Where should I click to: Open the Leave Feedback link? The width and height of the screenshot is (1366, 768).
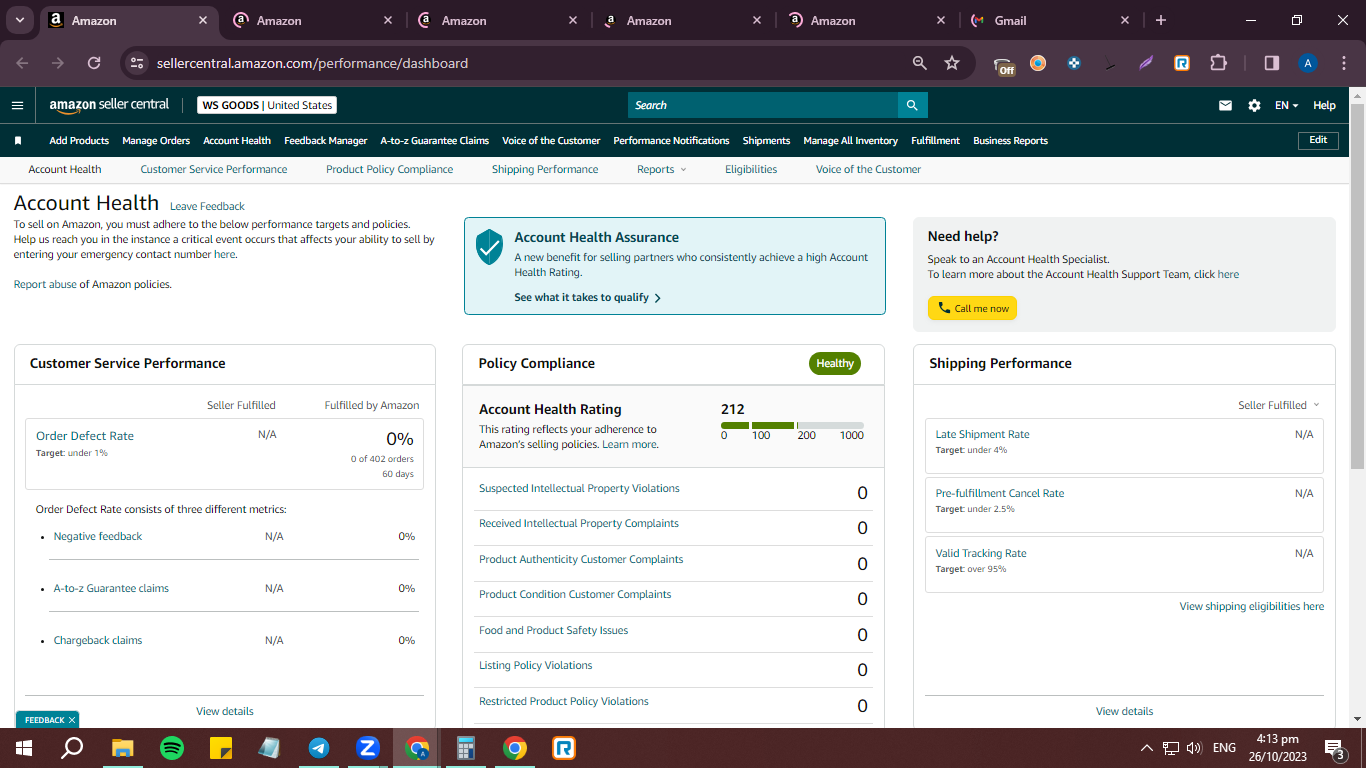click(207, 207)
